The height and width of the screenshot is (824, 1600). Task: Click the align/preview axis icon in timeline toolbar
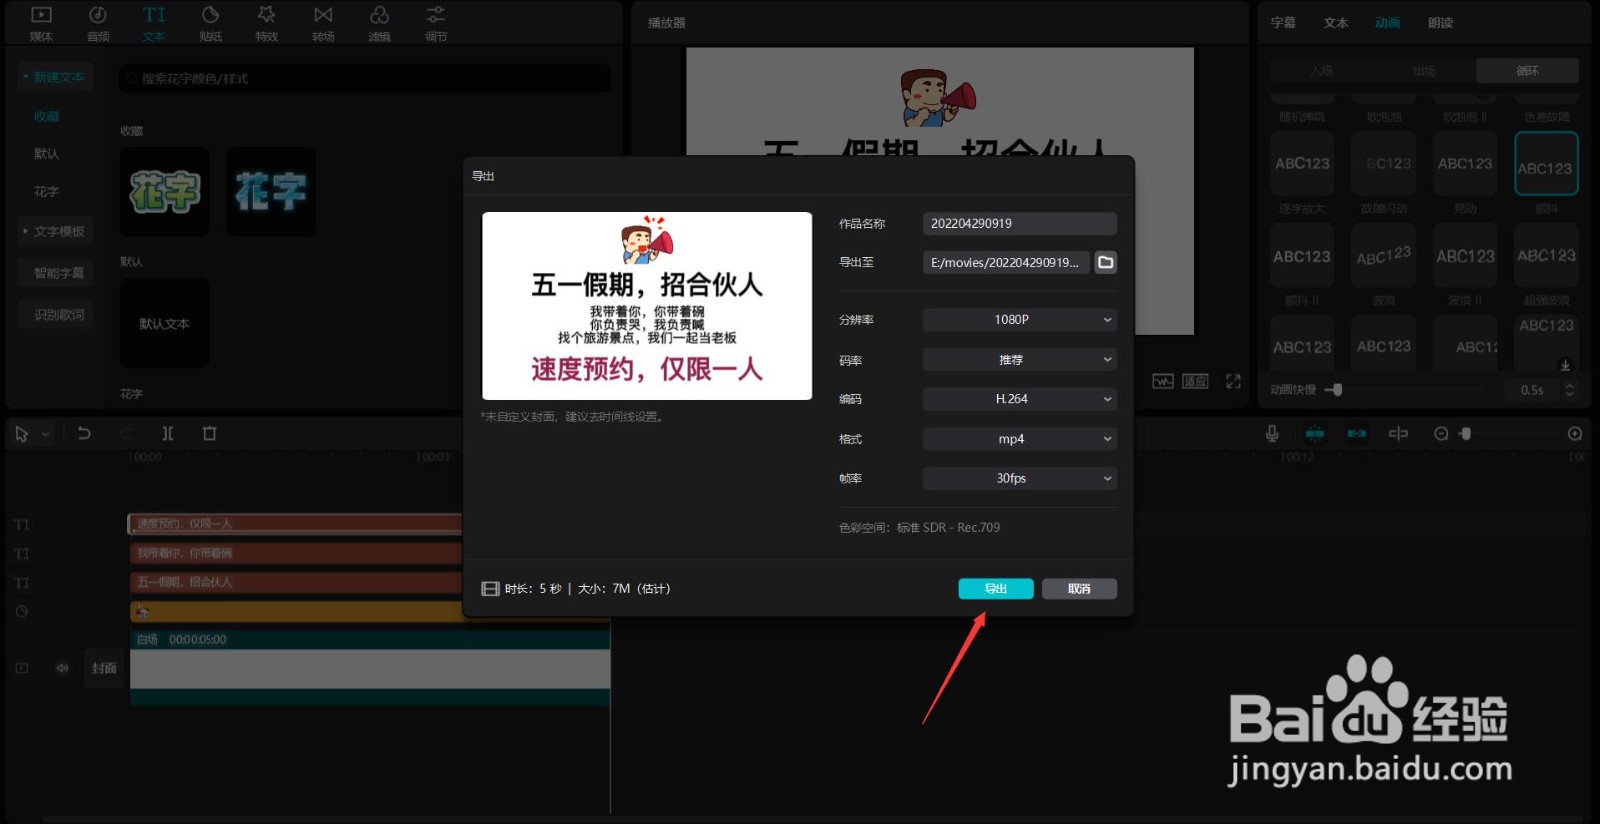1398,433
